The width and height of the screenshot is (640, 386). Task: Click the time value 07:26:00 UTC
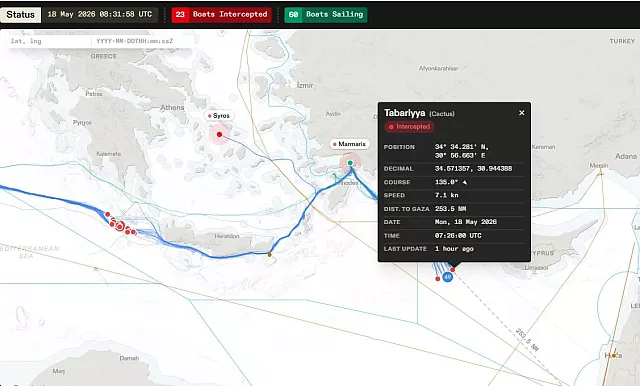click(x=458, y=236)
